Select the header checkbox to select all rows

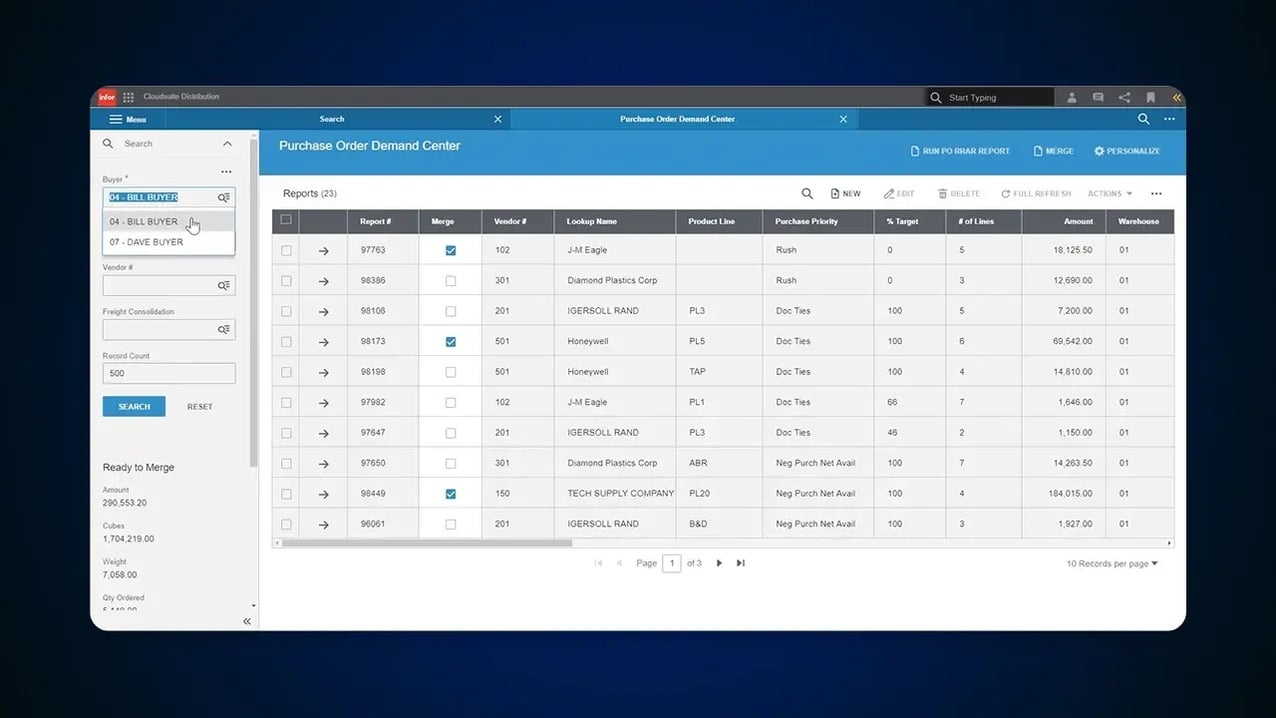tap(286, 221)
